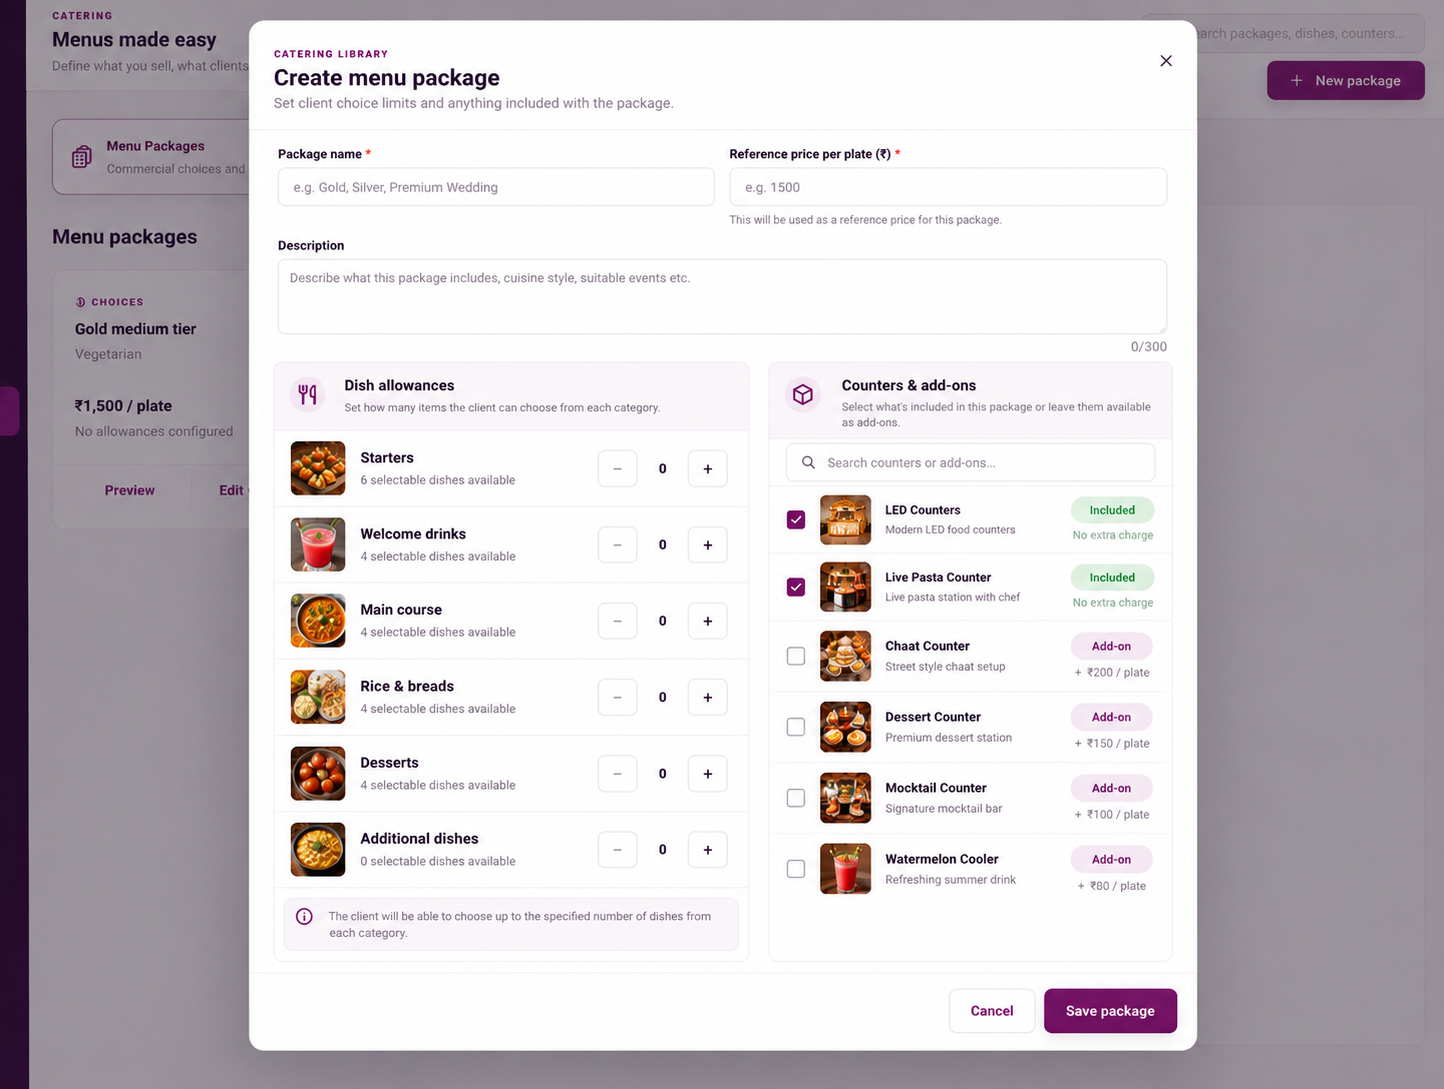The width and height of the screenshot is (1444, 1089).
Task: Click the Dish allowances fork-knife icon
Action: click(x=308, y=395)
